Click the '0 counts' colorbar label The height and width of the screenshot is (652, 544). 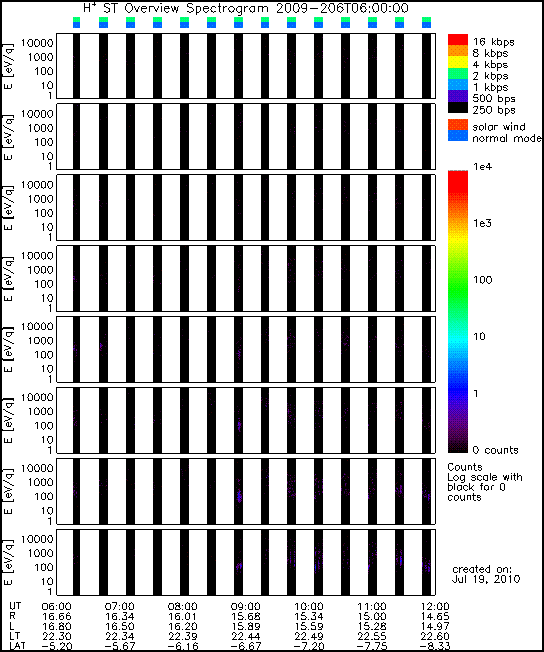495,450
